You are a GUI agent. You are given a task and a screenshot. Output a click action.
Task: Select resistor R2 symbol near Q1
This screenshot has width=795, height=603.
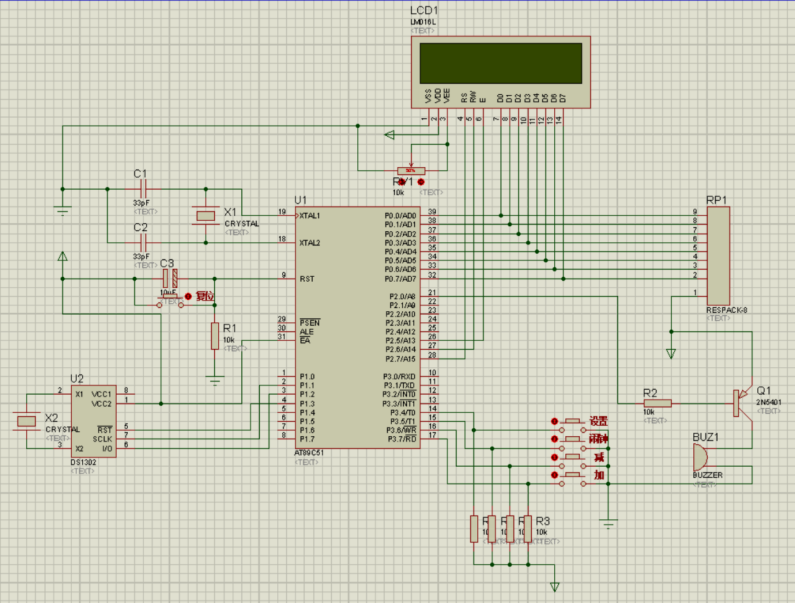coord(658,403)
